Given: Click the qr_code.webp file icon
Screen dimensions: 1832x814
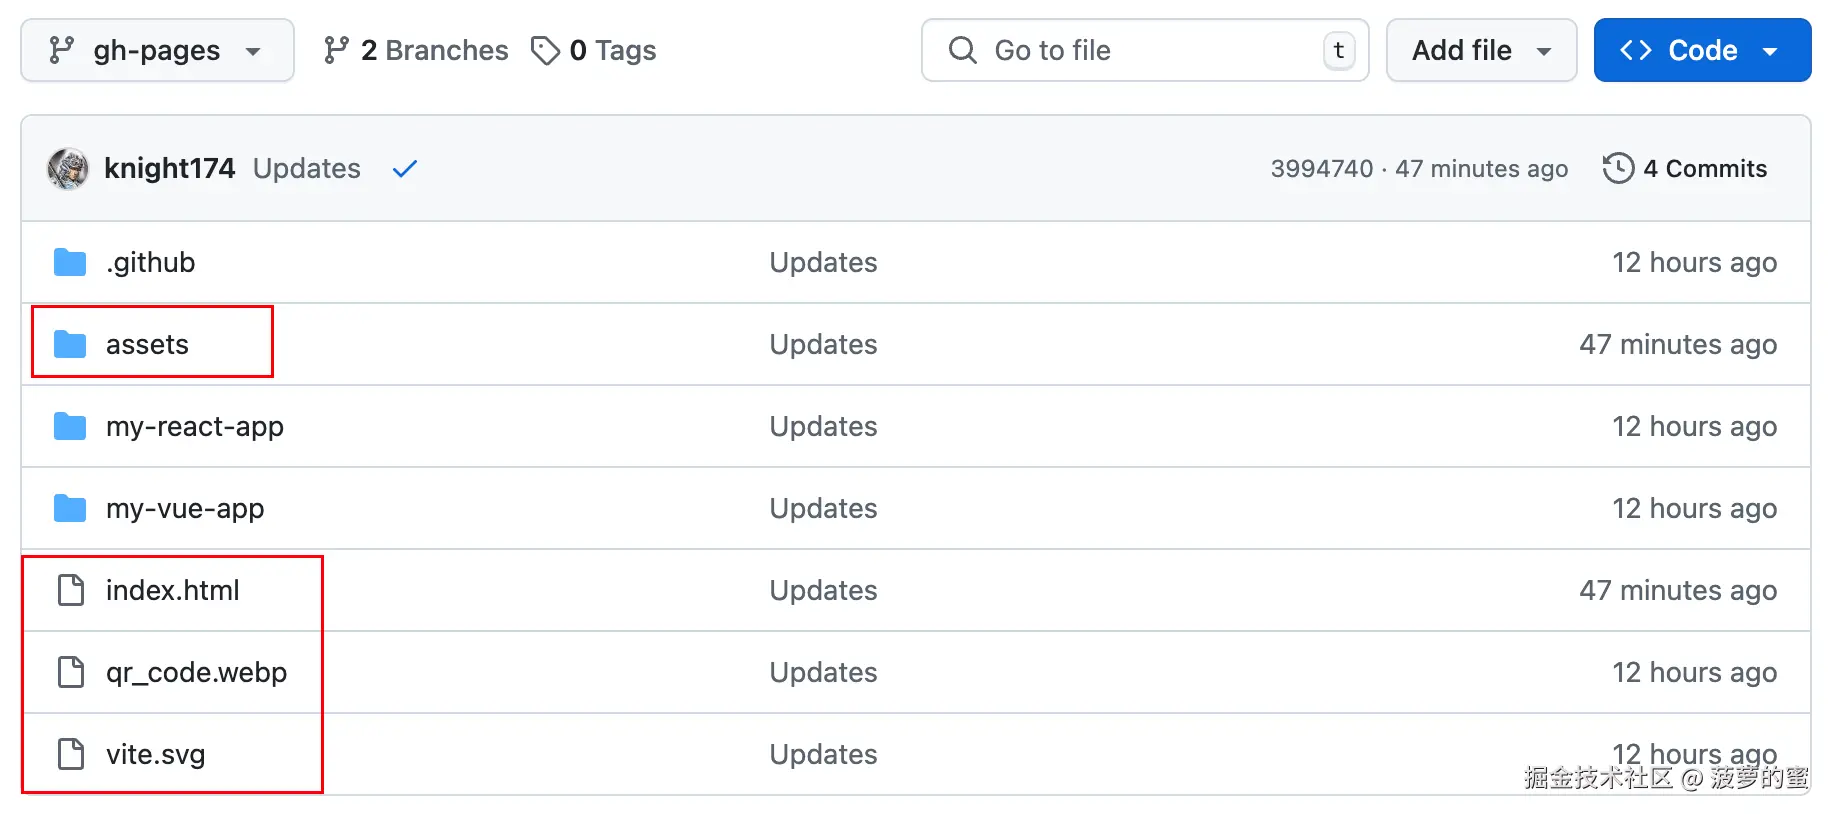Looking at the screenshot, I should pos(71,673).
